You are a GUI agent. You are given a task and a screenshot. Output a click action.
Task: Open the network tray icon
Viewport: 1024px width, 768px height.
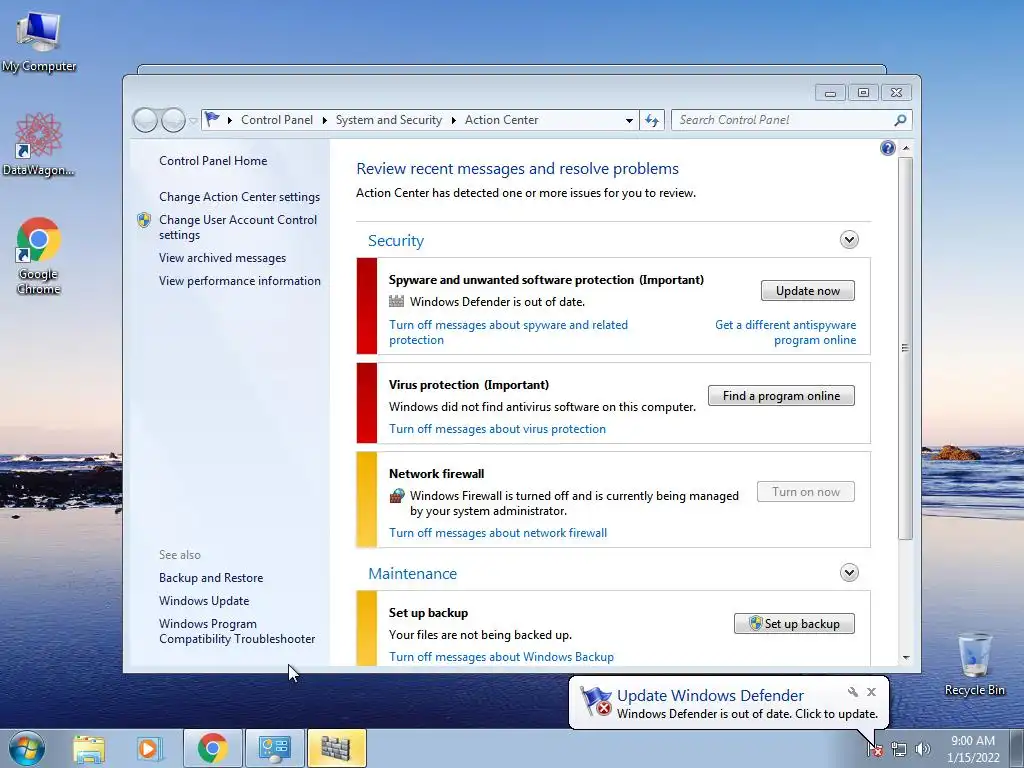pyautogui.click(x=899, y=749)
